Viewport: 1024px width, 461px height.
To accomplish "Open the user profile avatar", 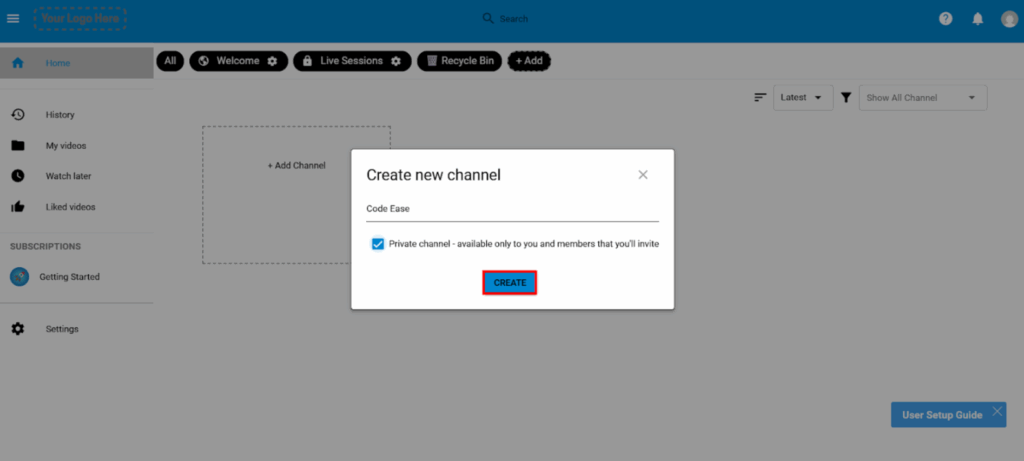I will (x=1009, y=19).
